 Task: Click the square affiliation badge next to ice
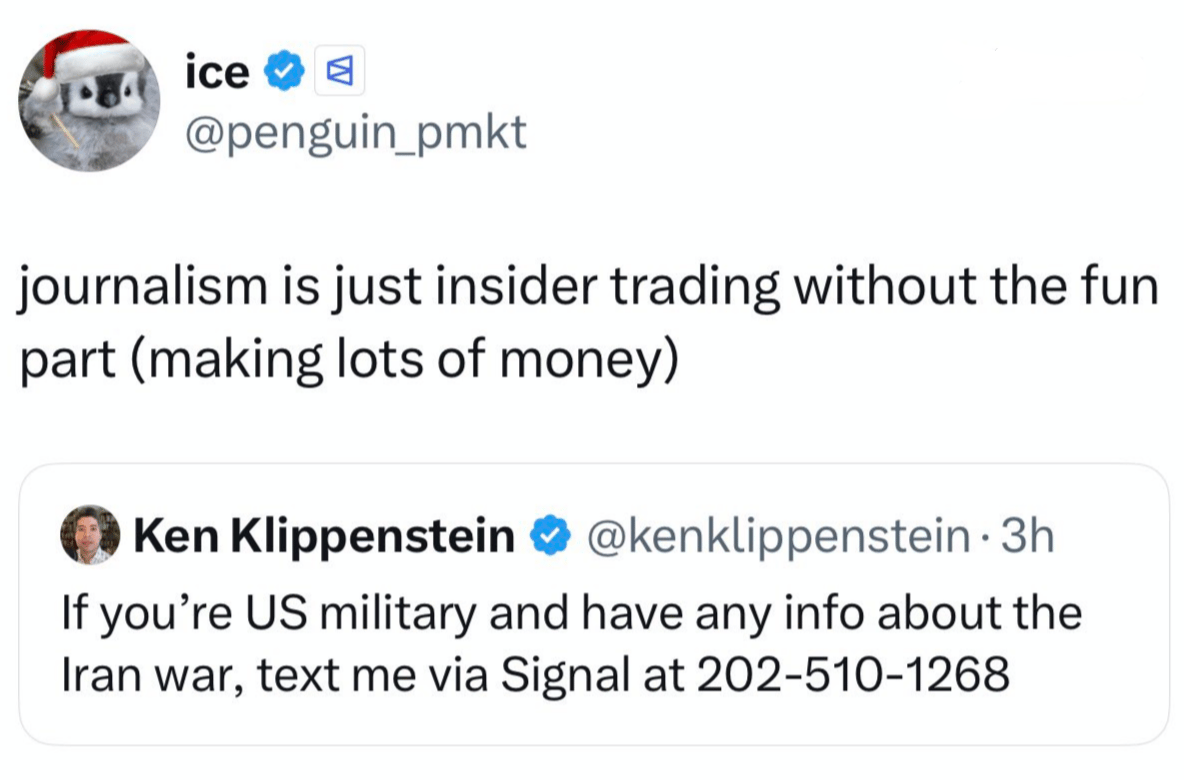[331, 72]
